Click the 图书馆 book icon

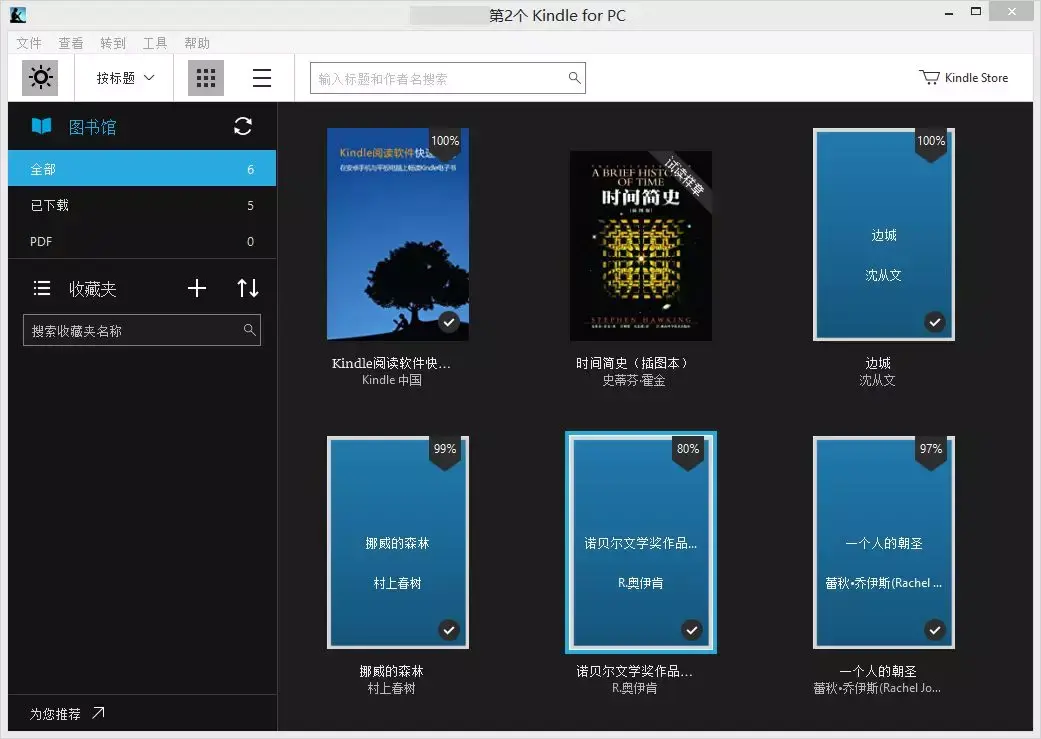(40, 126)
